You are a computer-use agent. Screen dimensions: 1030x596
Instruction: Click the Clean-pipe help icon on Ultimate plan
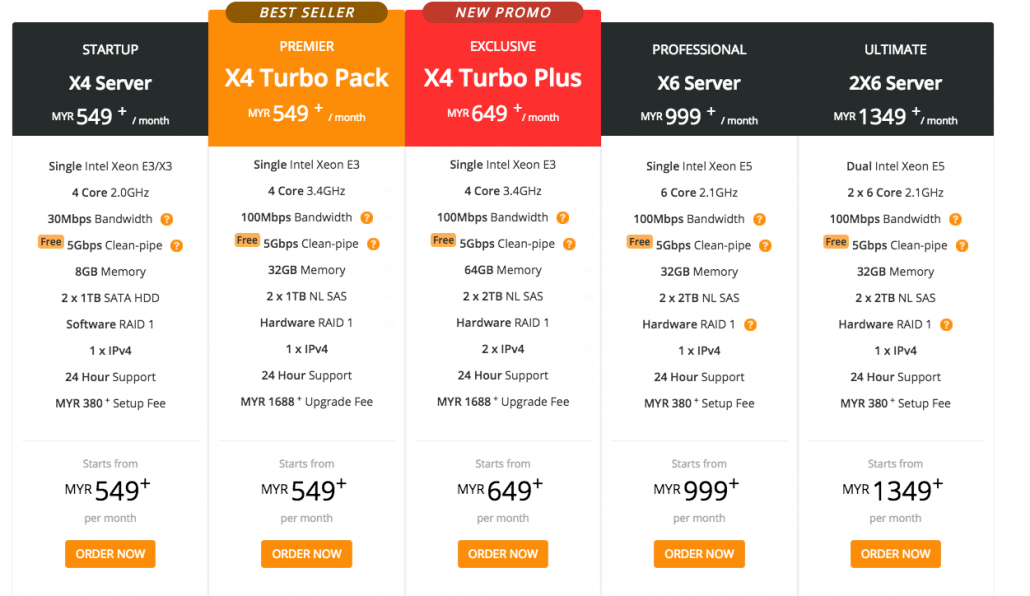point(962,244)
